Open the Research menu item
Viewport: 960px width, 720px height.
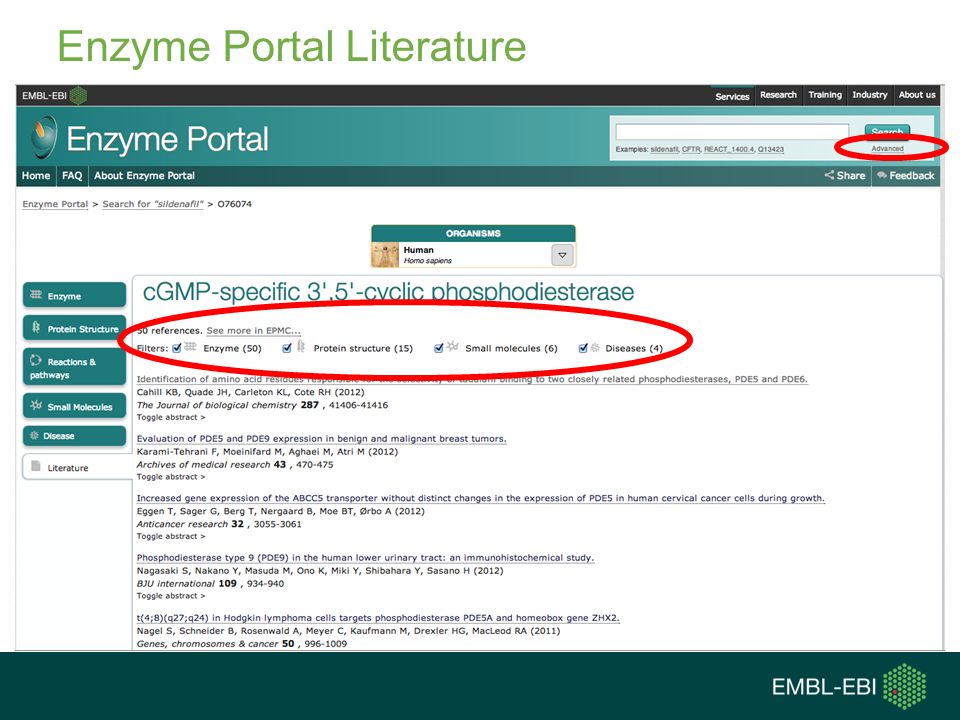coord(778,95)
